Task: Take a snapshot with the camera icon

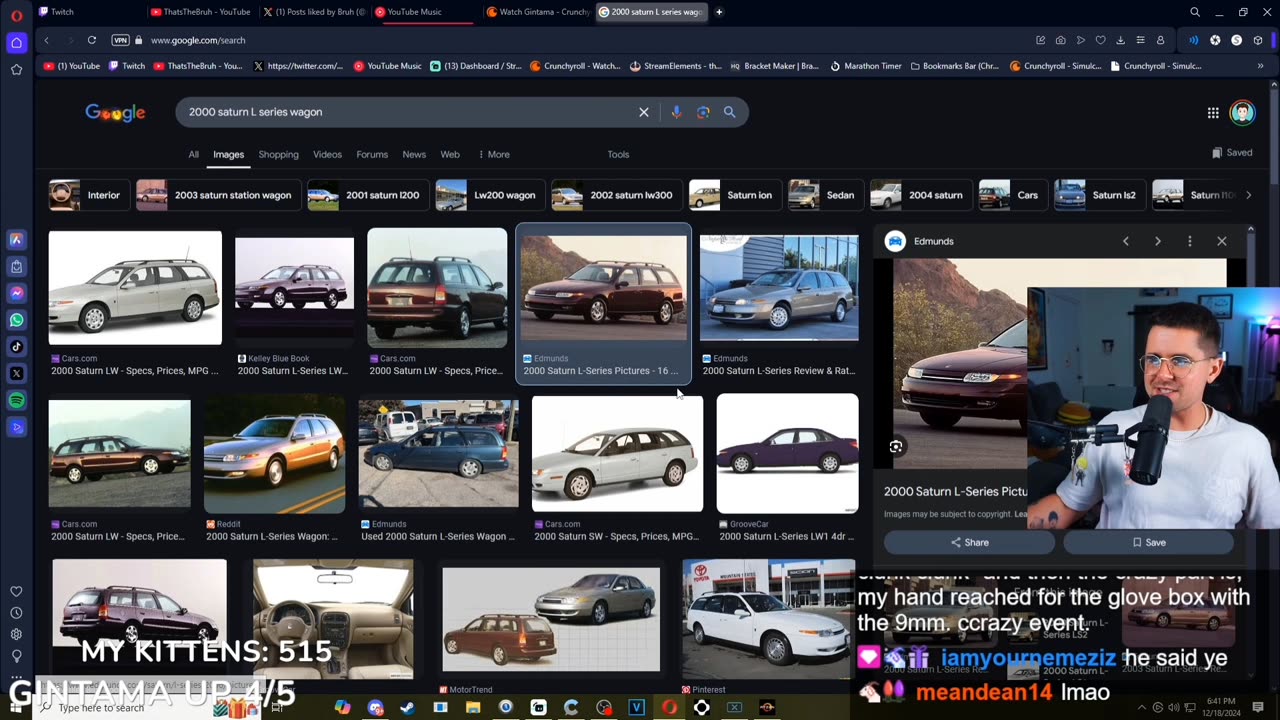Action: pyautogui.click(x=1060, y=40)
